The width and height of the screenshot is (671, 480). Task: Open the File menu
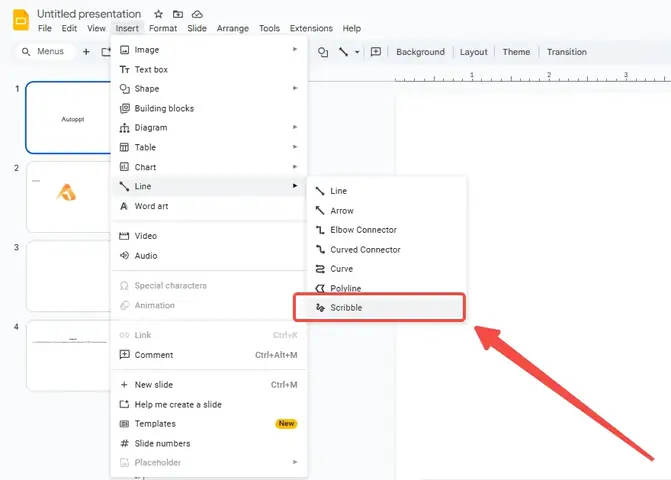(45, 28)
